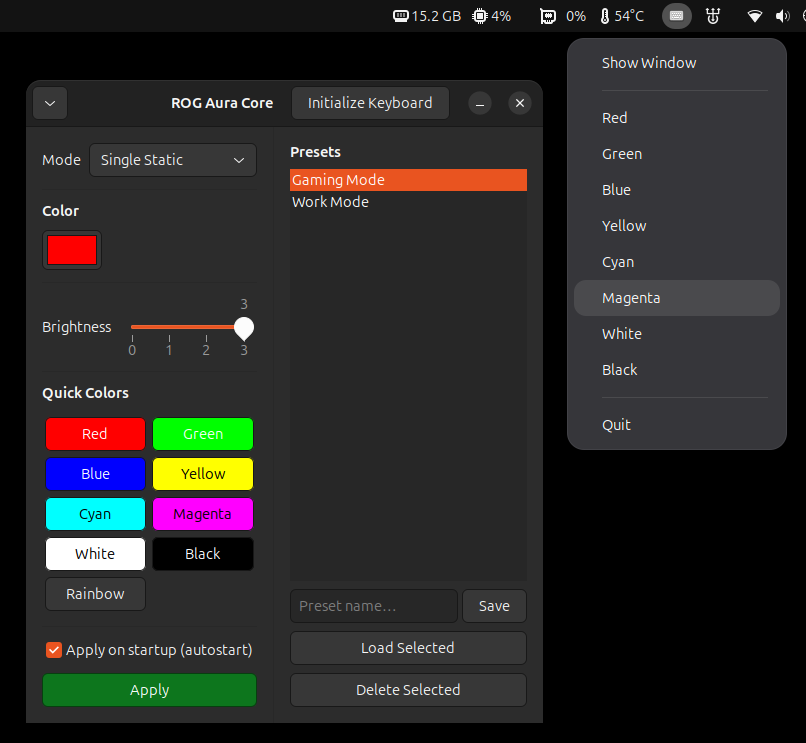Click the trident-shaped tray icon
Screen dimensions: 806x743
tap(712, 16)
